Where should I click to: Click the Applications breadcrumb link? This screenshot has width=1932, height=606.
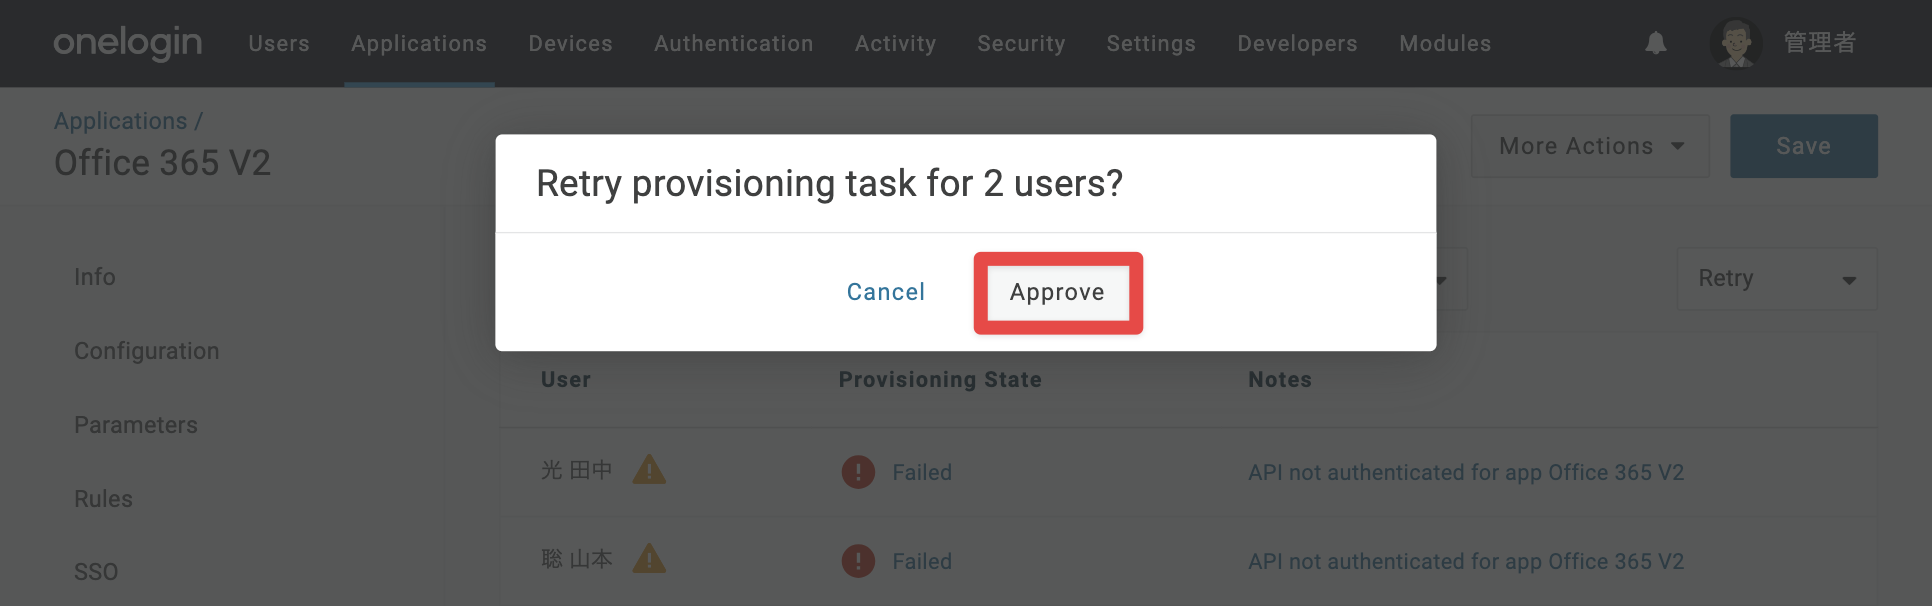(x=121, y=121)
